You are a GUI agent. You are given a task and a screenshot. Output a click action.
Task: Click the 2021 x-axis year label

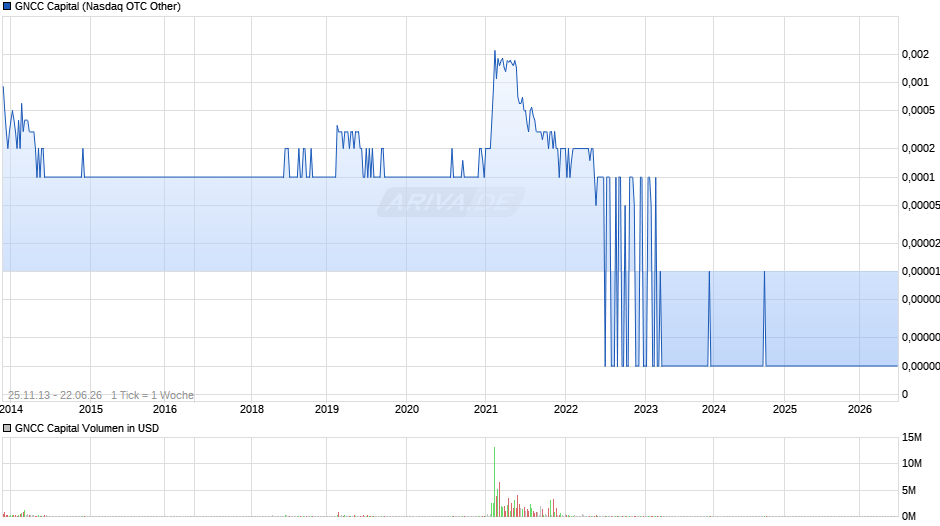tap(486, 409)
